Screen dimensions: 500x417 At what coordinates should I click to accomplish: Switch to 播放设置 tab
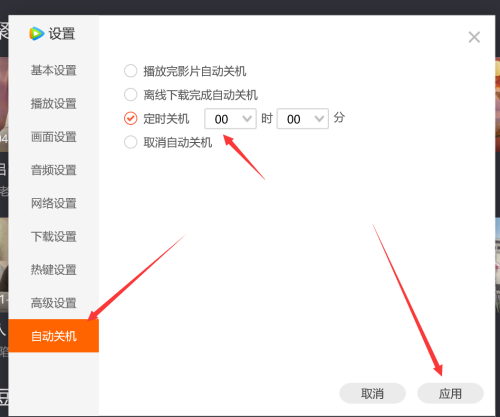[54, 104]
